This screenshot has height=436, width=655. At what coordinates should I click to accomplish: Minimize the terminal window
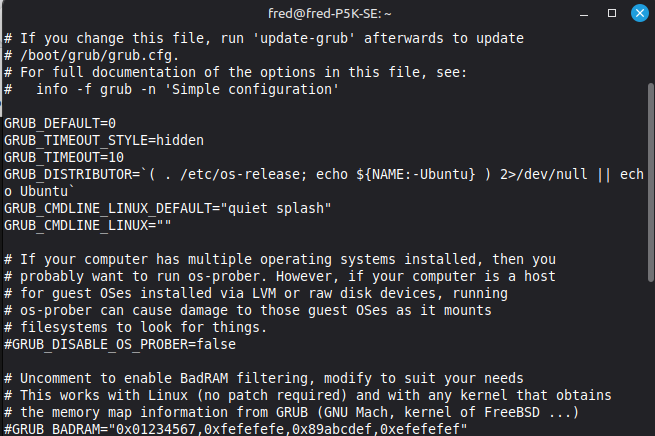[583, 13]
